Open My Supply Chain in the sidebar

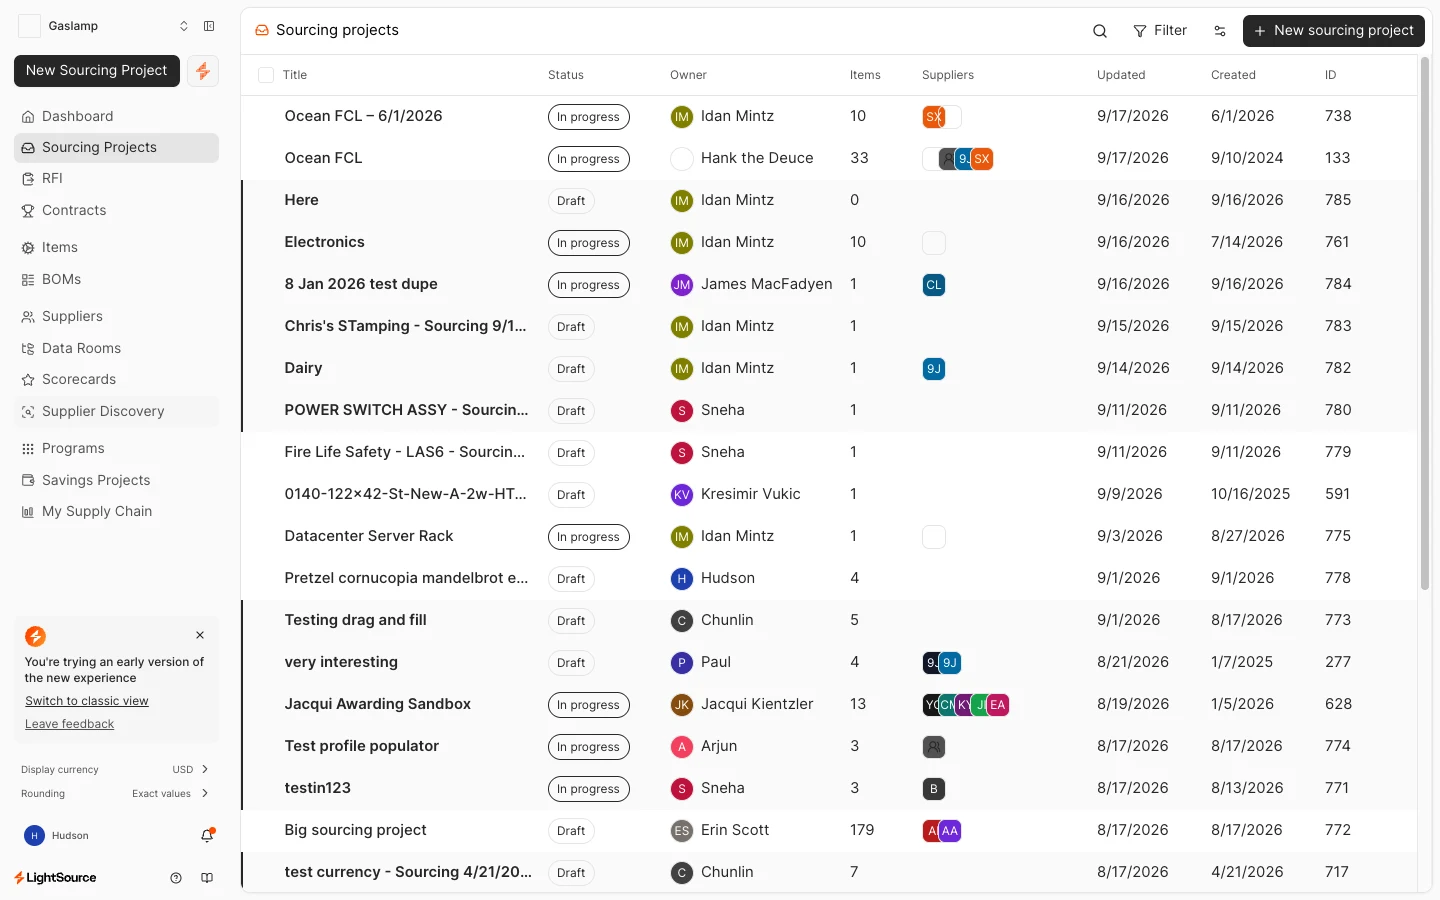pyautogui.click(x=116, y=511)
